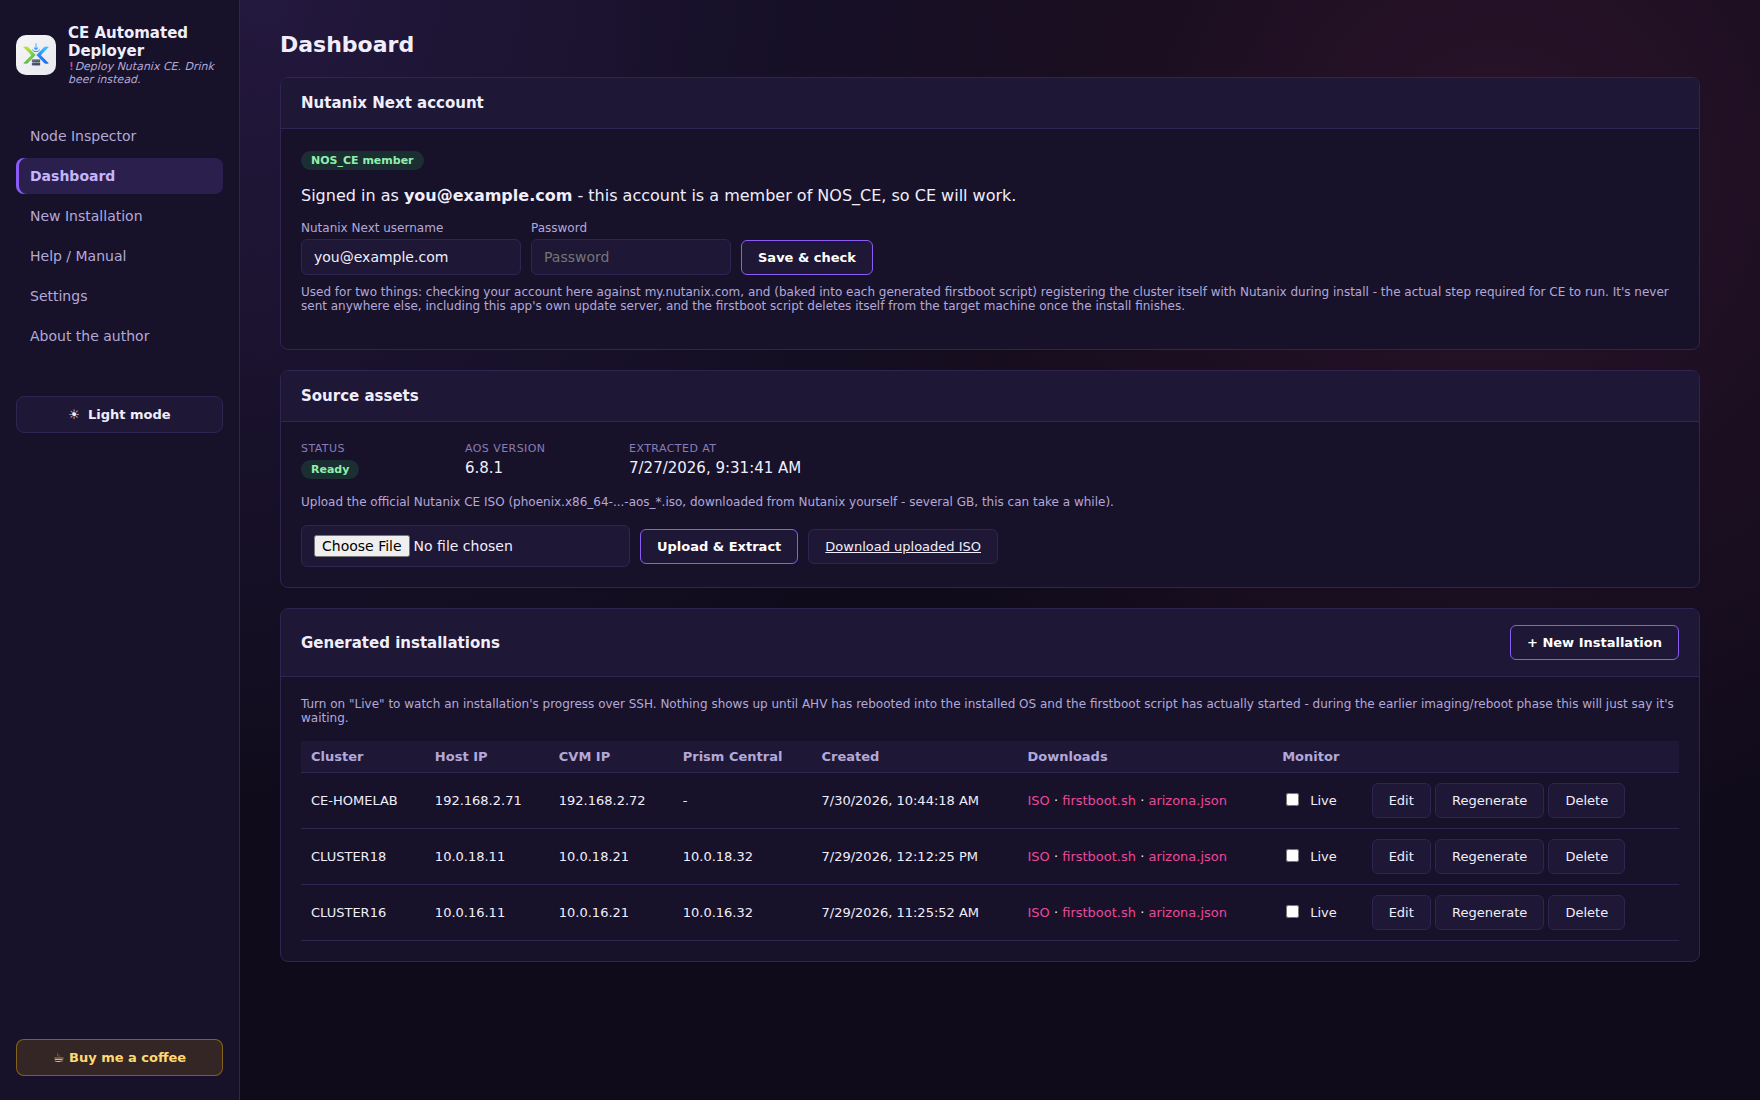Focus the Password input field
Screen dimensions: 1760x1100
tap(630, 257)
